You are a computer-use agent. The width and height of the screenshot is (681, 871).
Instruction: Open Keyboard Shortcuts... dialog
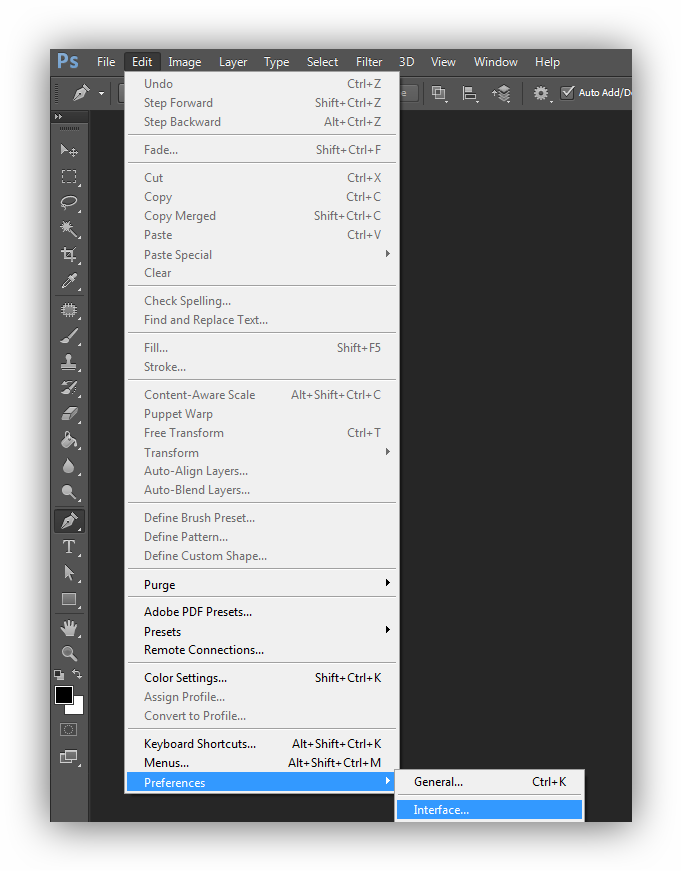tap(262, 744)
